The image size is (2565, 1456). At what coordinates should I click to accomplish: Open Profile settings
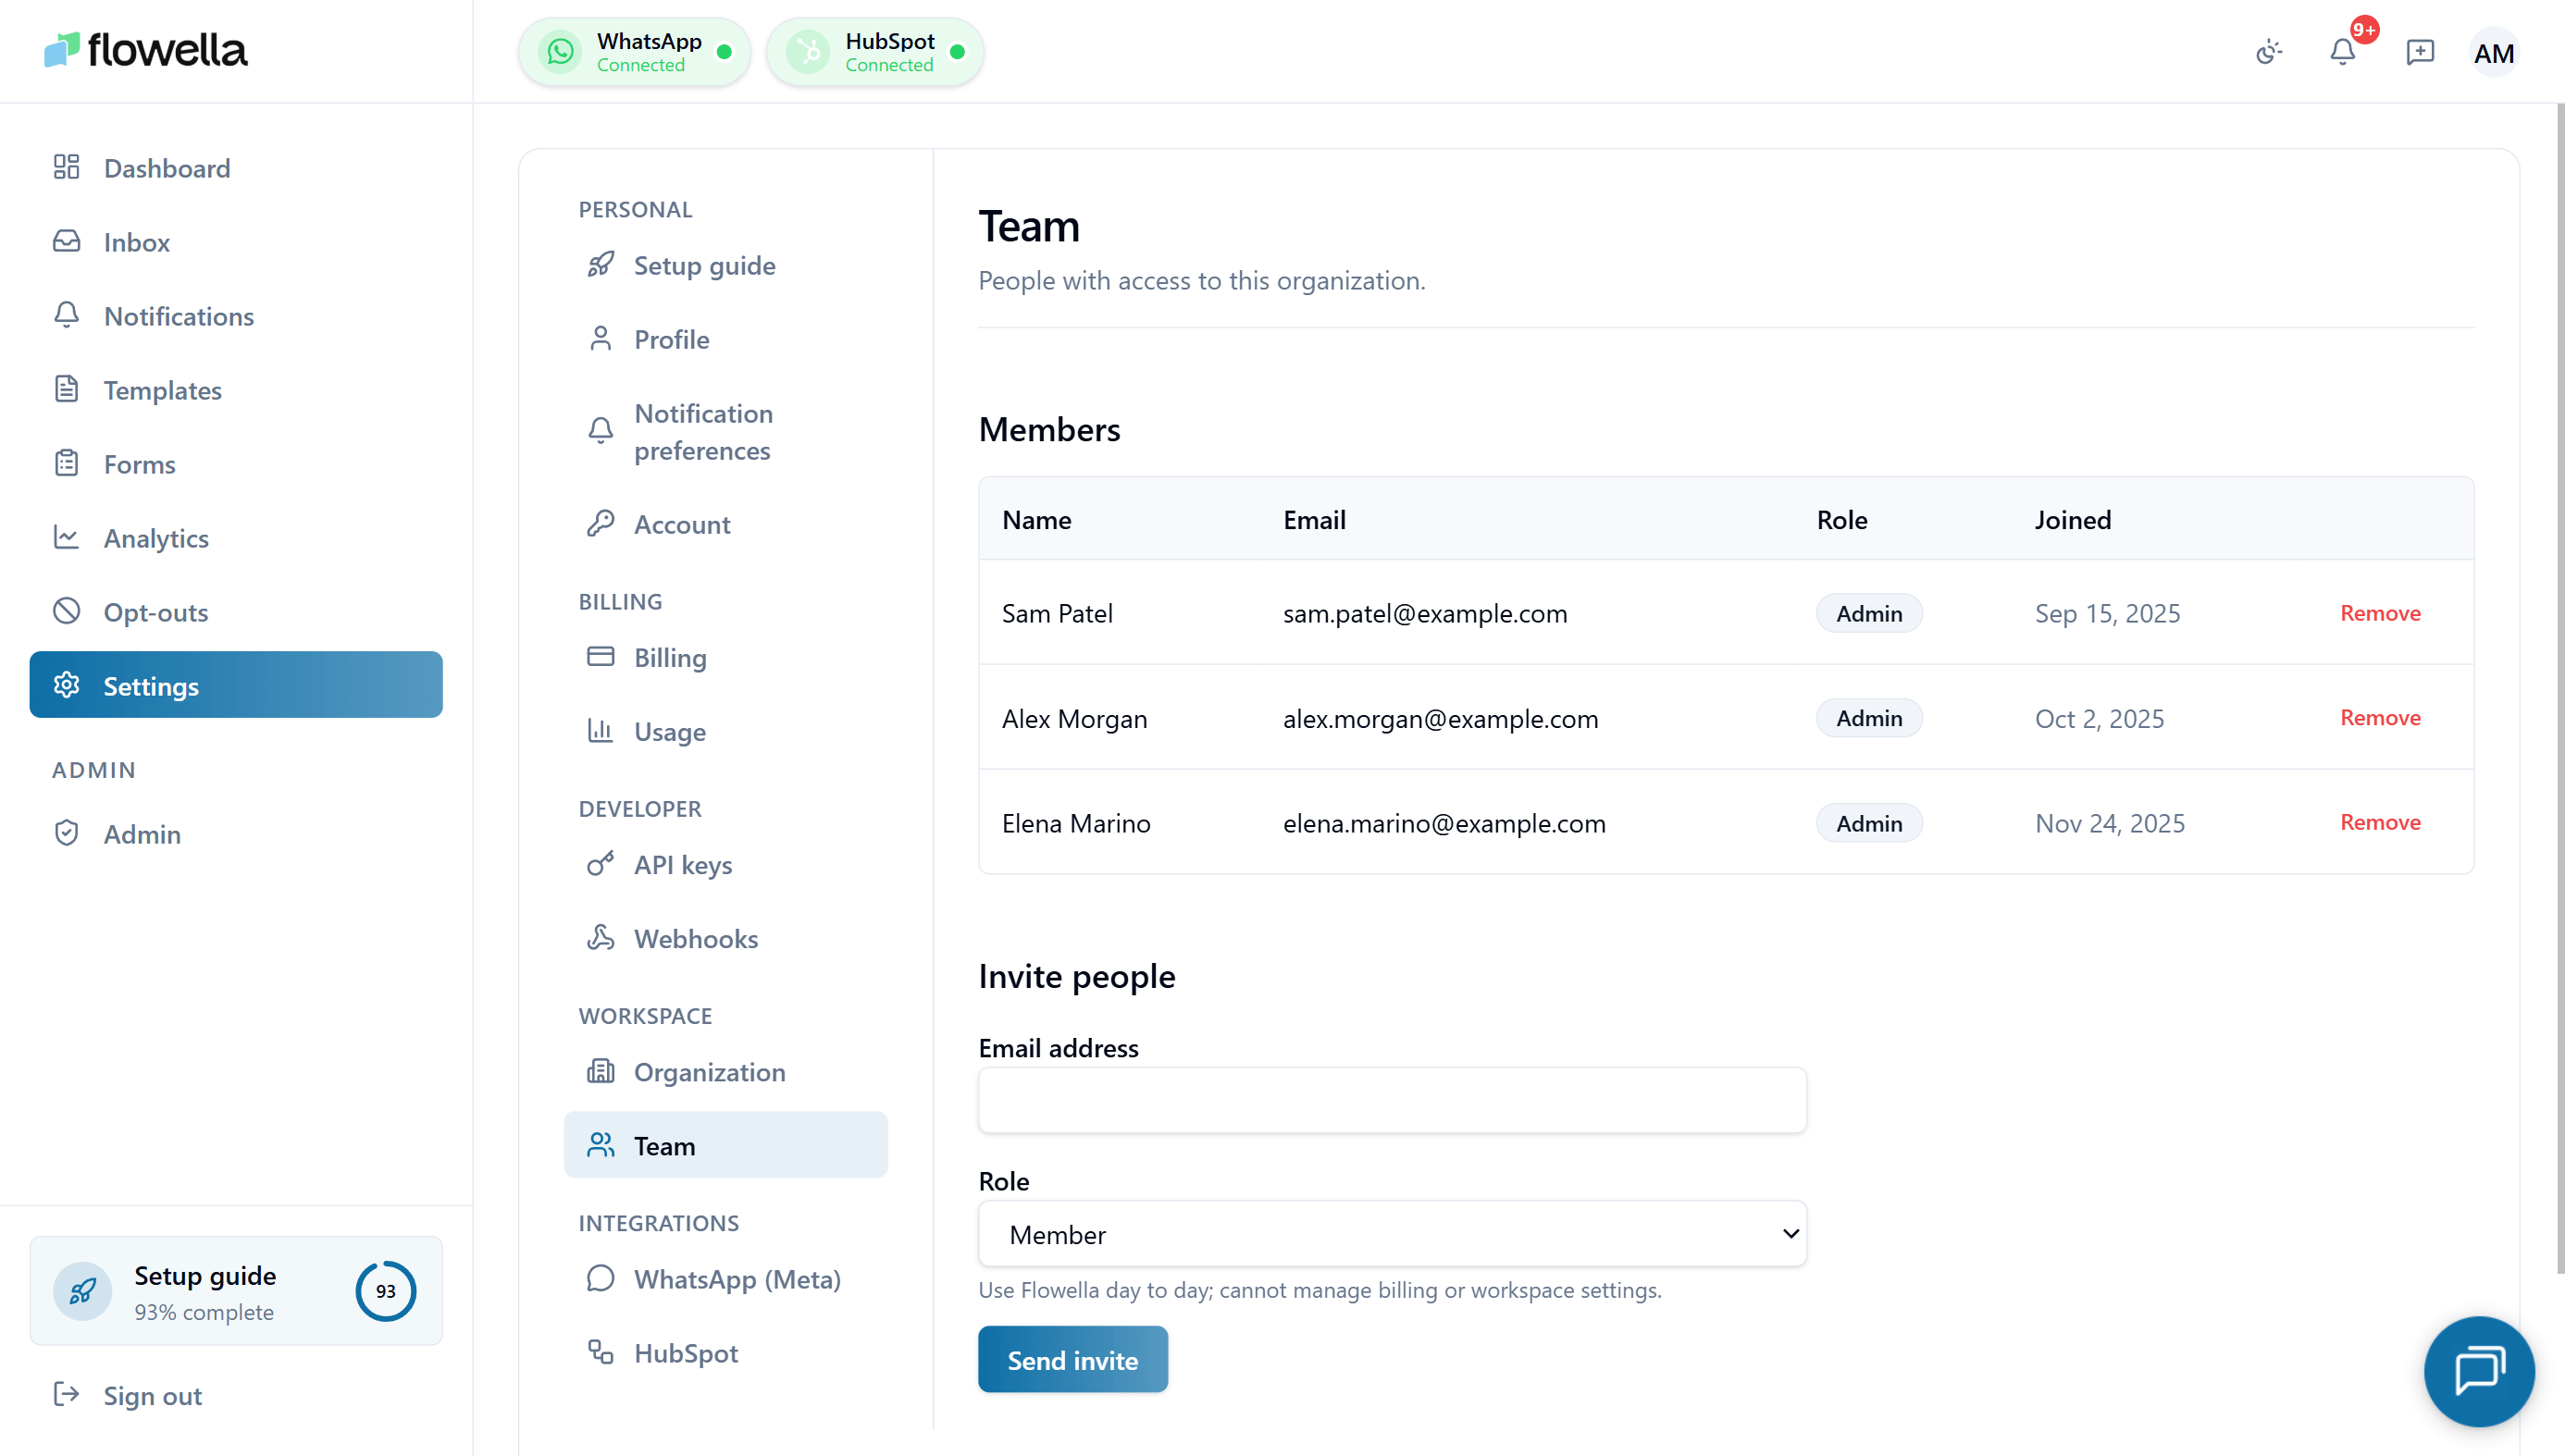(725, 339)
